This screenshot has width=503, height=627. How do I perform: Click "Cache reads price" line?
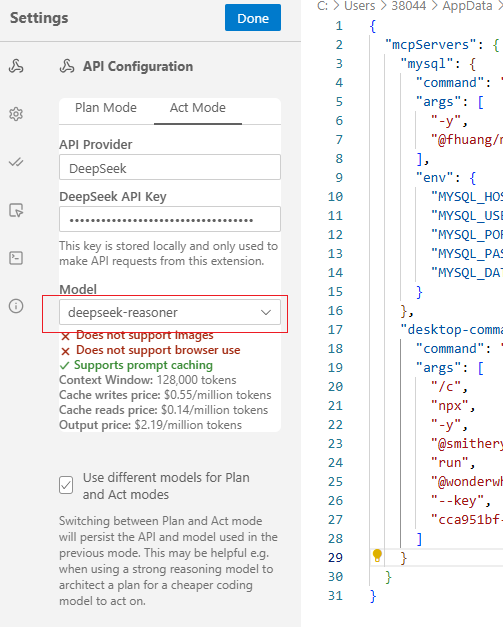coord(164,410)
